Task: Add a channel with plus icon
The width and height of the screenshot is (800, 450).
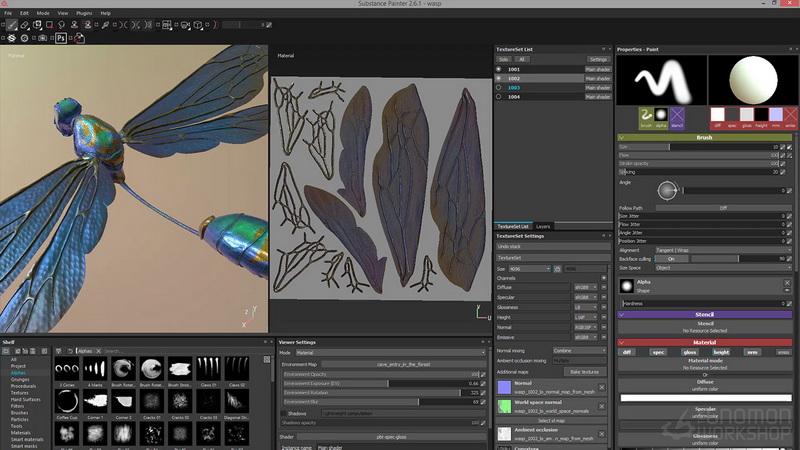Action: coord(604,278)
